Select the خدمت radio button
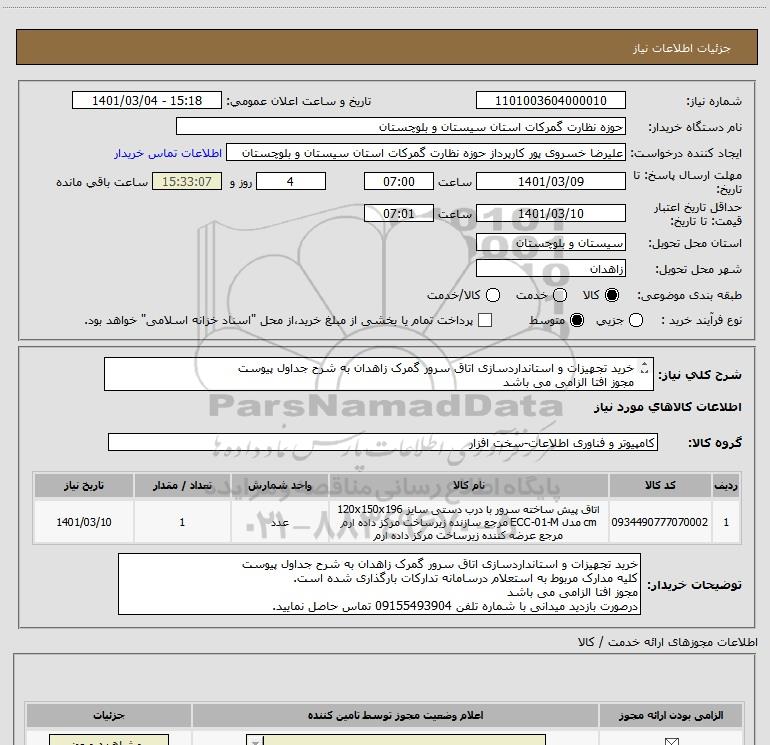The height and width of the screenshot is (745, 770). (560, 295)
